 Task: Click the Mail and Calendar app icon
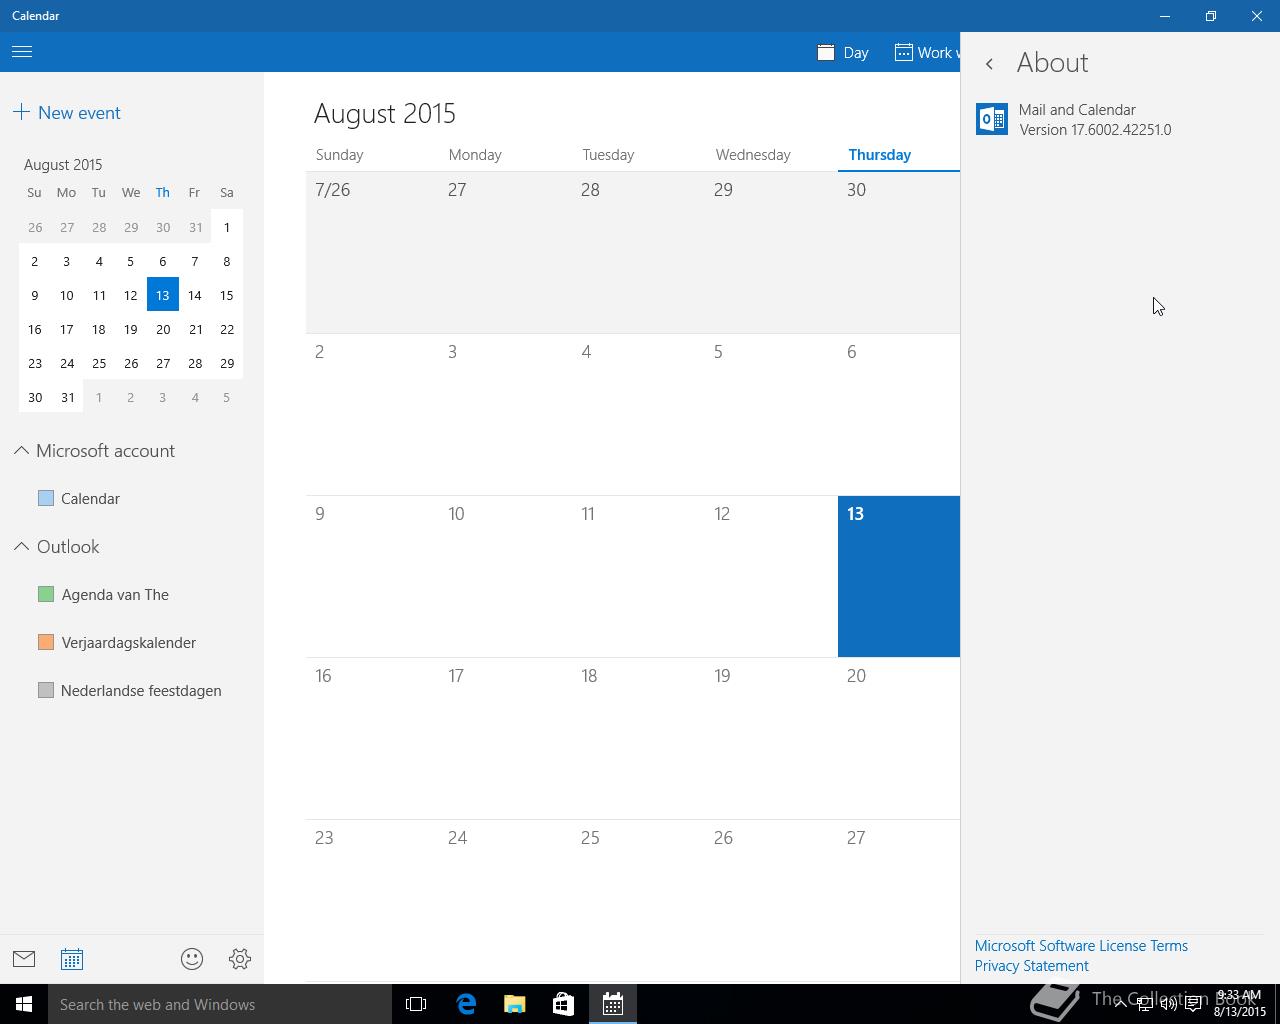(992, 119)
